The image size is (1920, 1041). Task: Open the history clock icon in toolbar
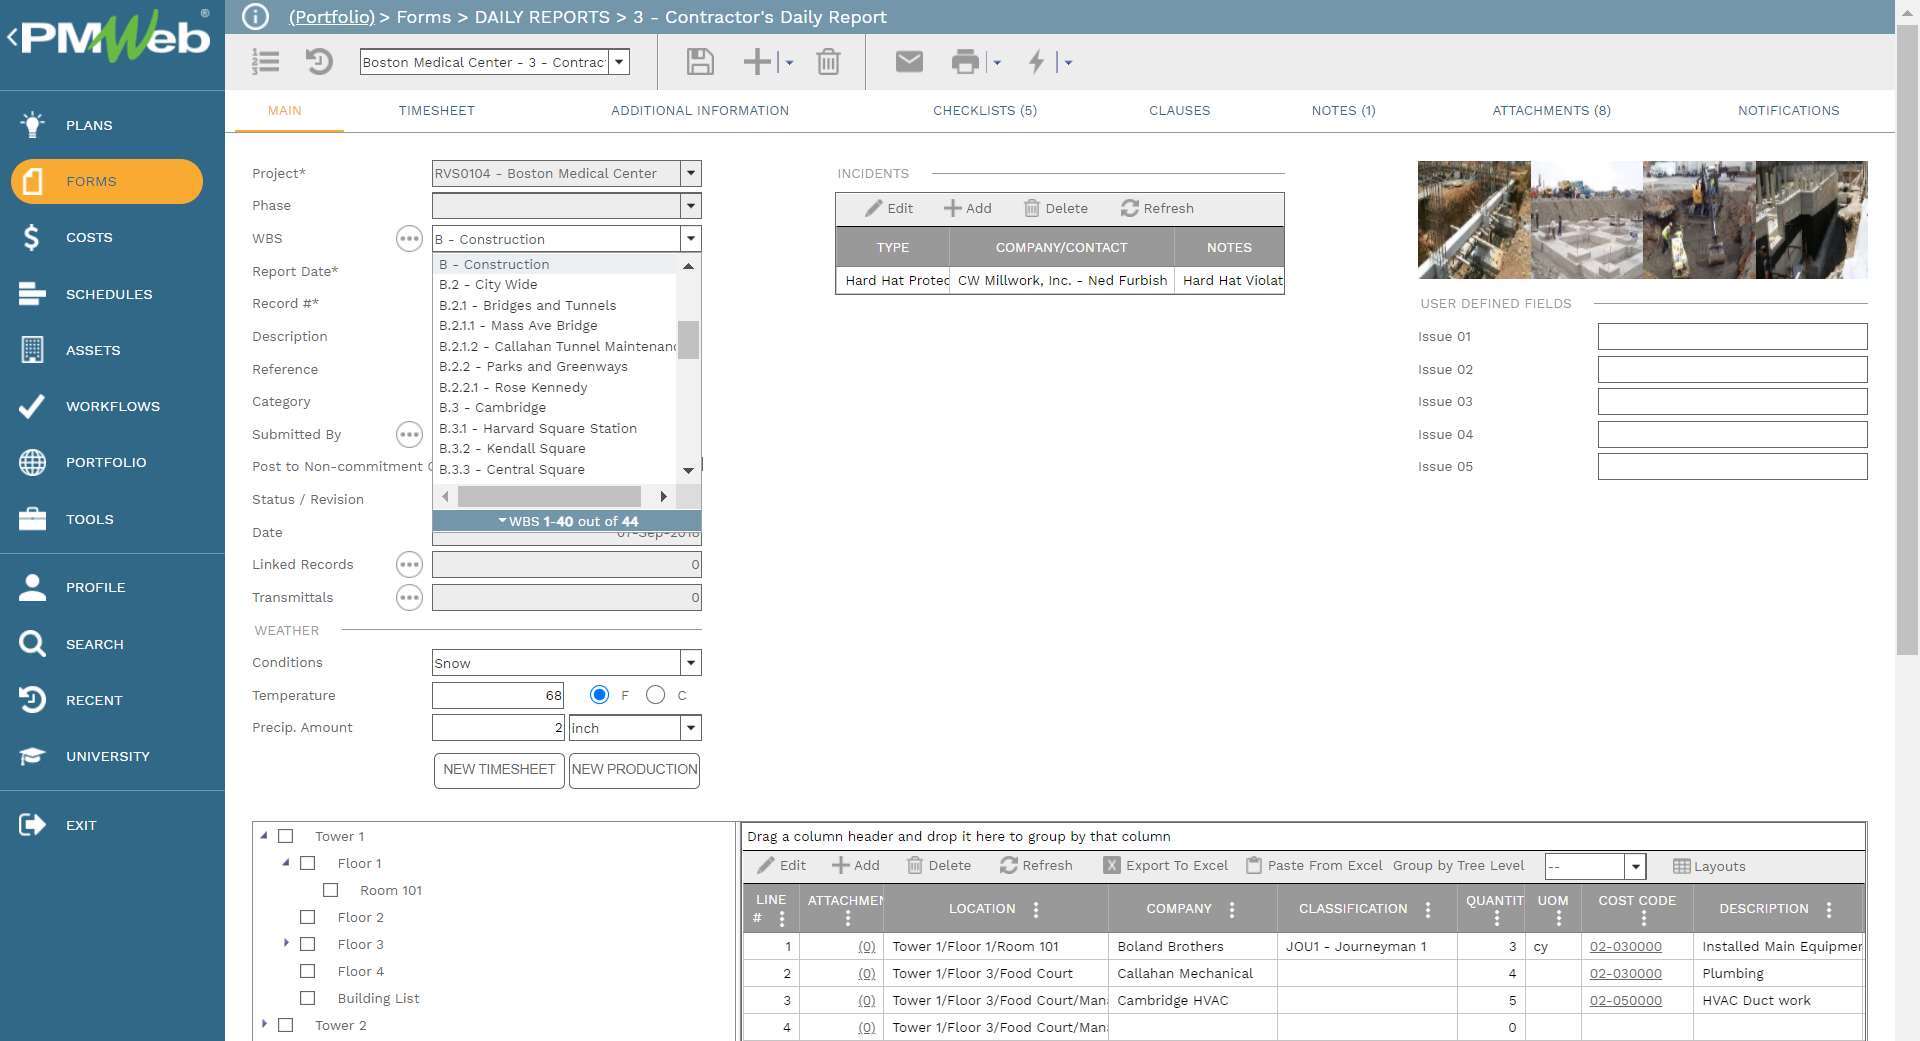click(x=318, y=62)
